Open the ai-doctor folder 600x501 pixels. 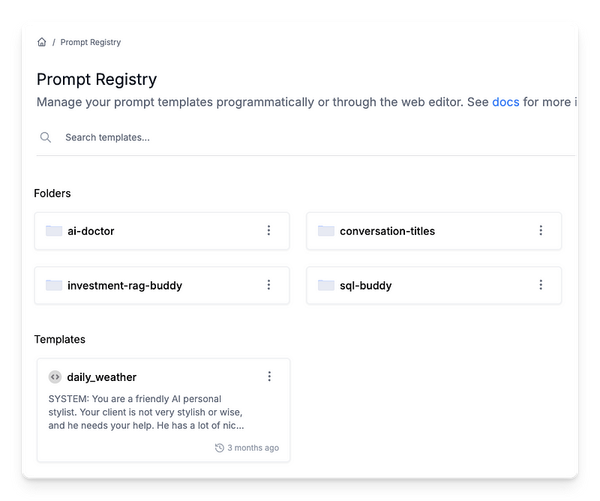(x=91, y=231)
